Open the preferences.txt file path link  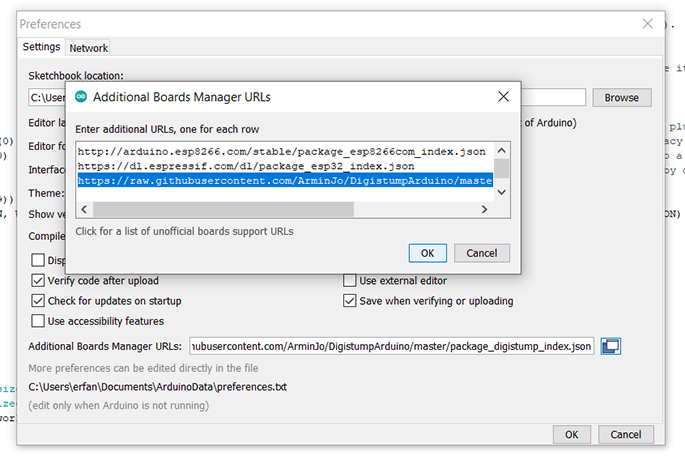157,386
